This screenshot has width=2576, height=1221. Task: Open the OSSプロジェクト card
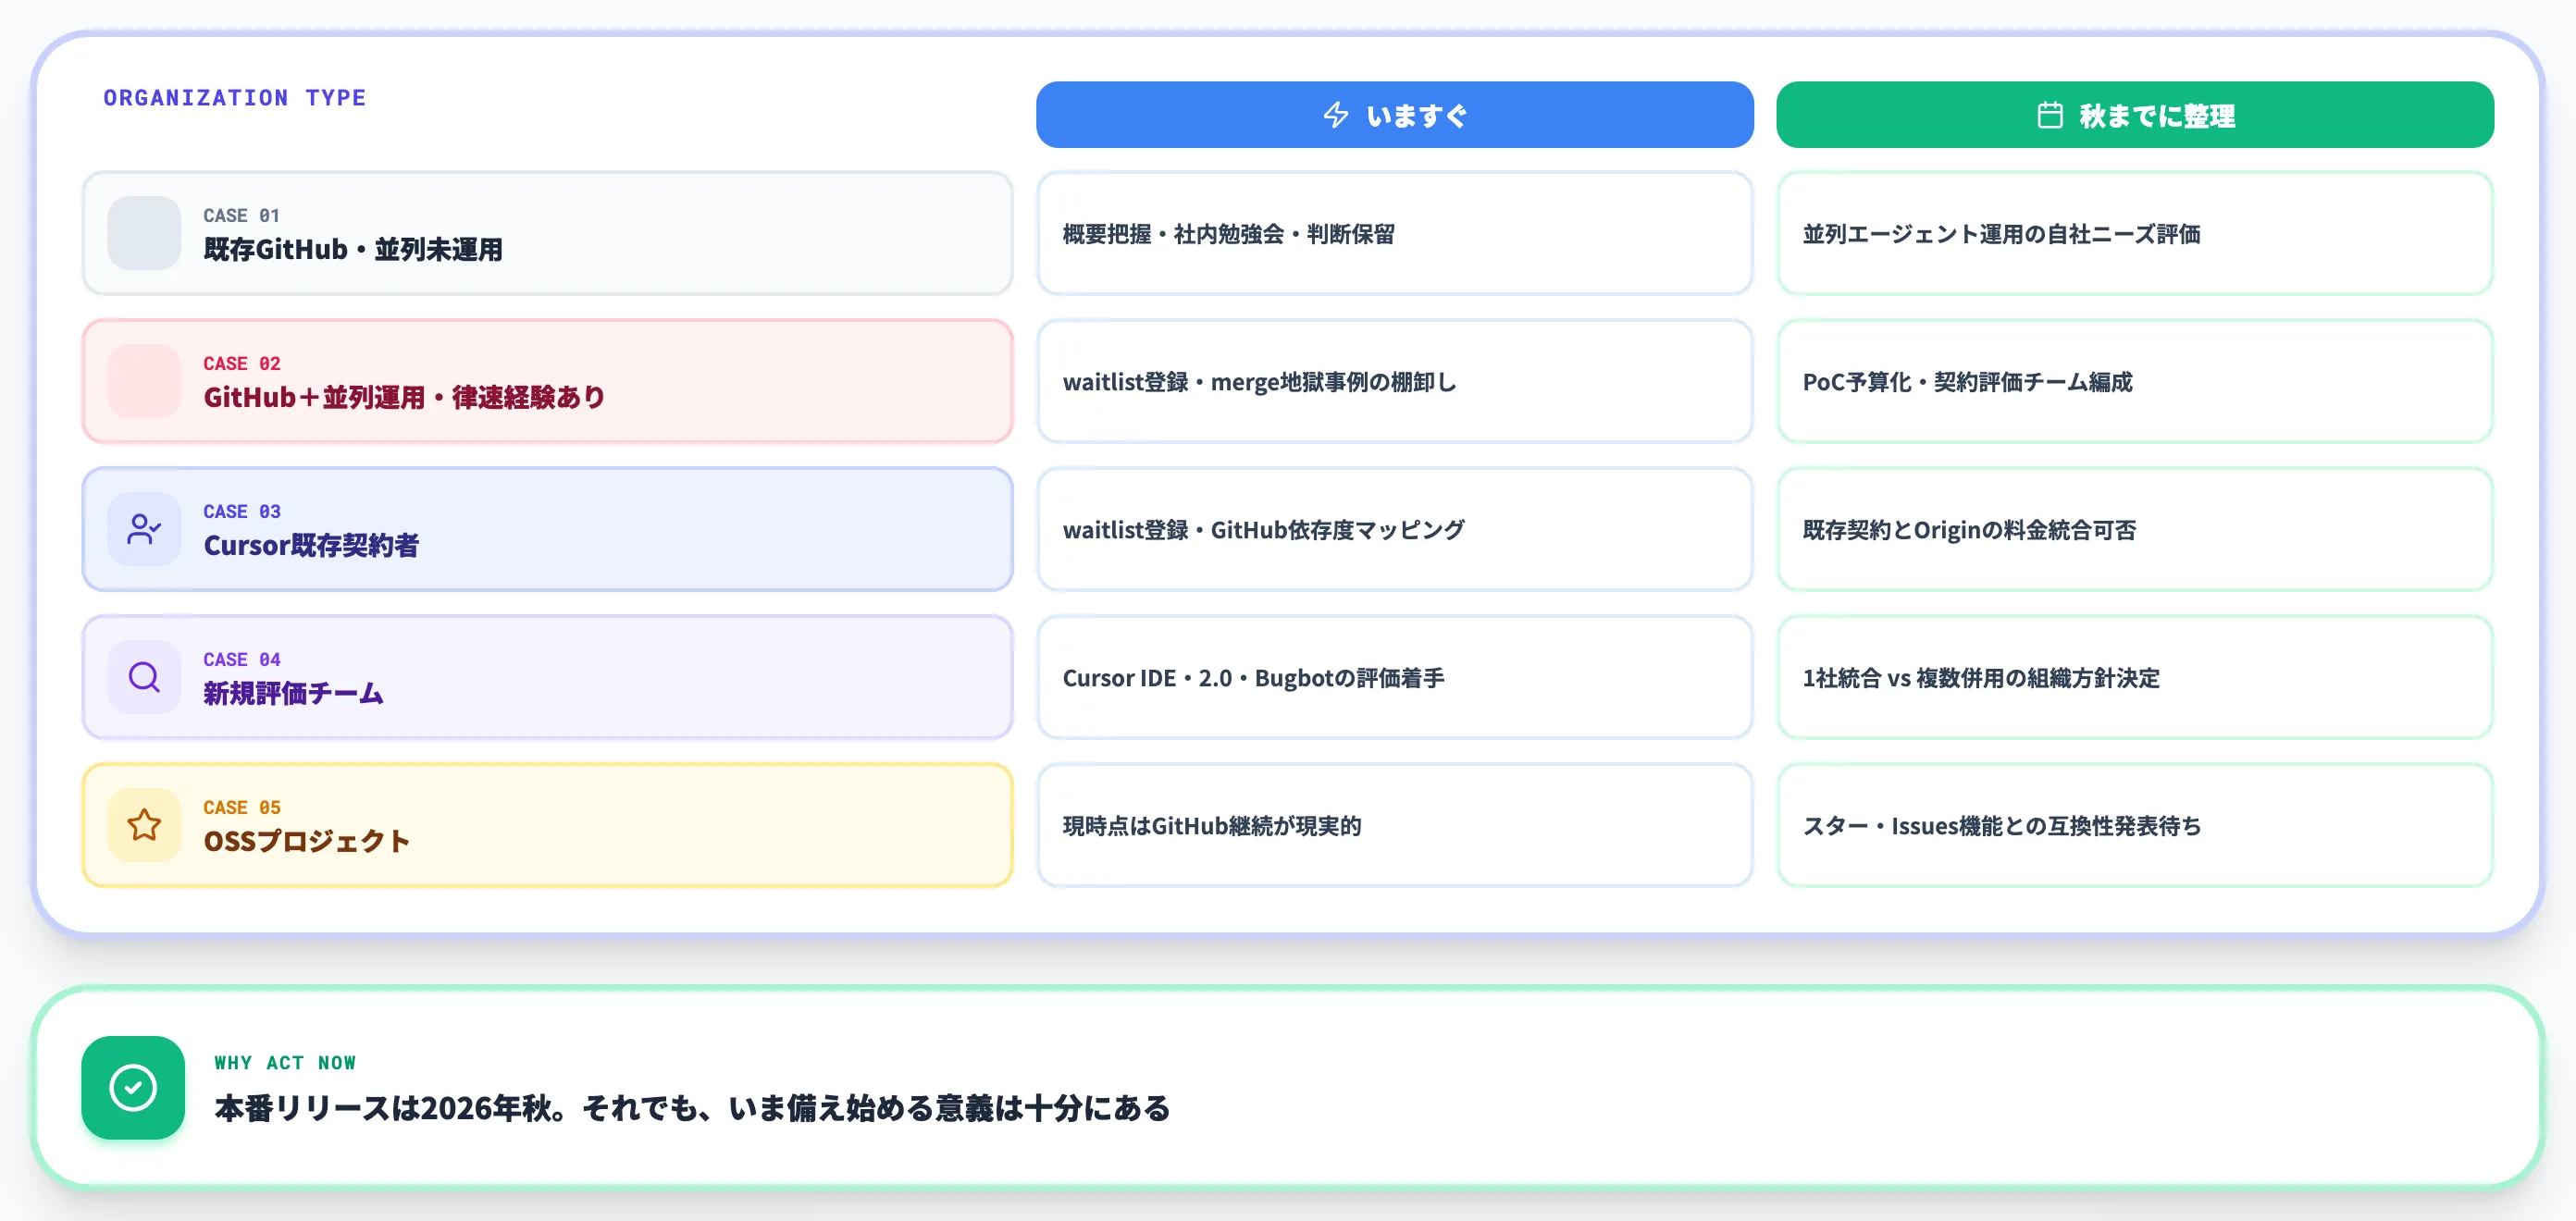pos(547,825)
